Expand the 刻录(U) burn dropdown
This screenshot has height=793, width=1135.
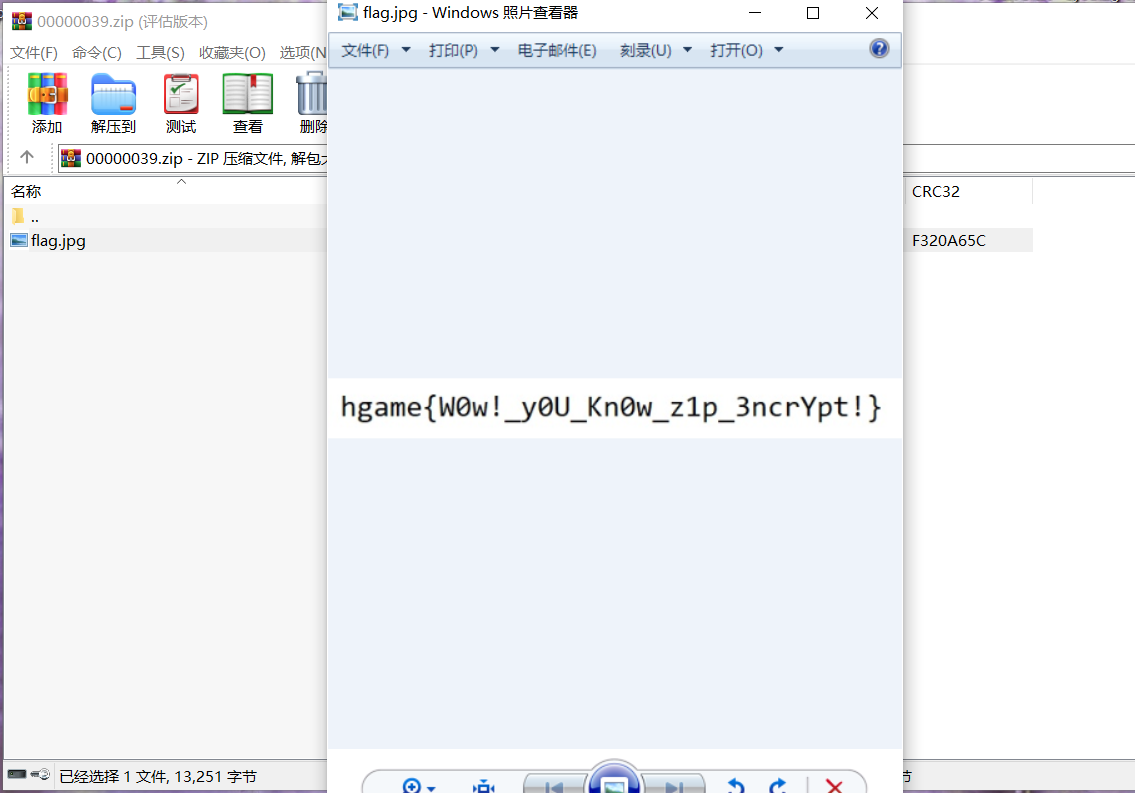pos(656,50)
